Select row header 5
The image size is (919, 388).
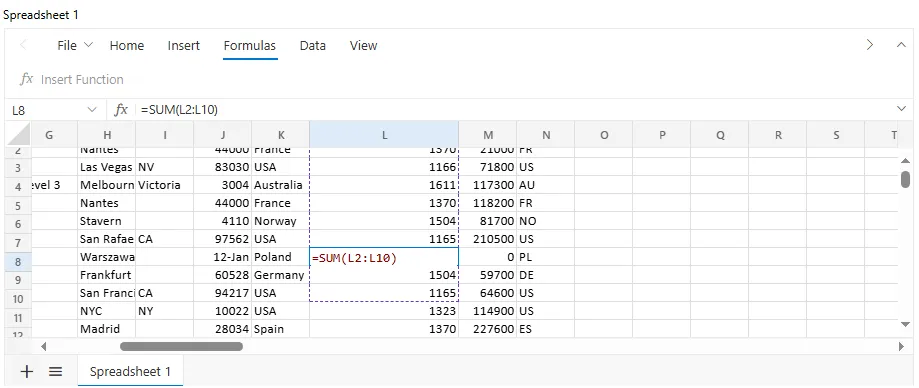coord(18,206)
